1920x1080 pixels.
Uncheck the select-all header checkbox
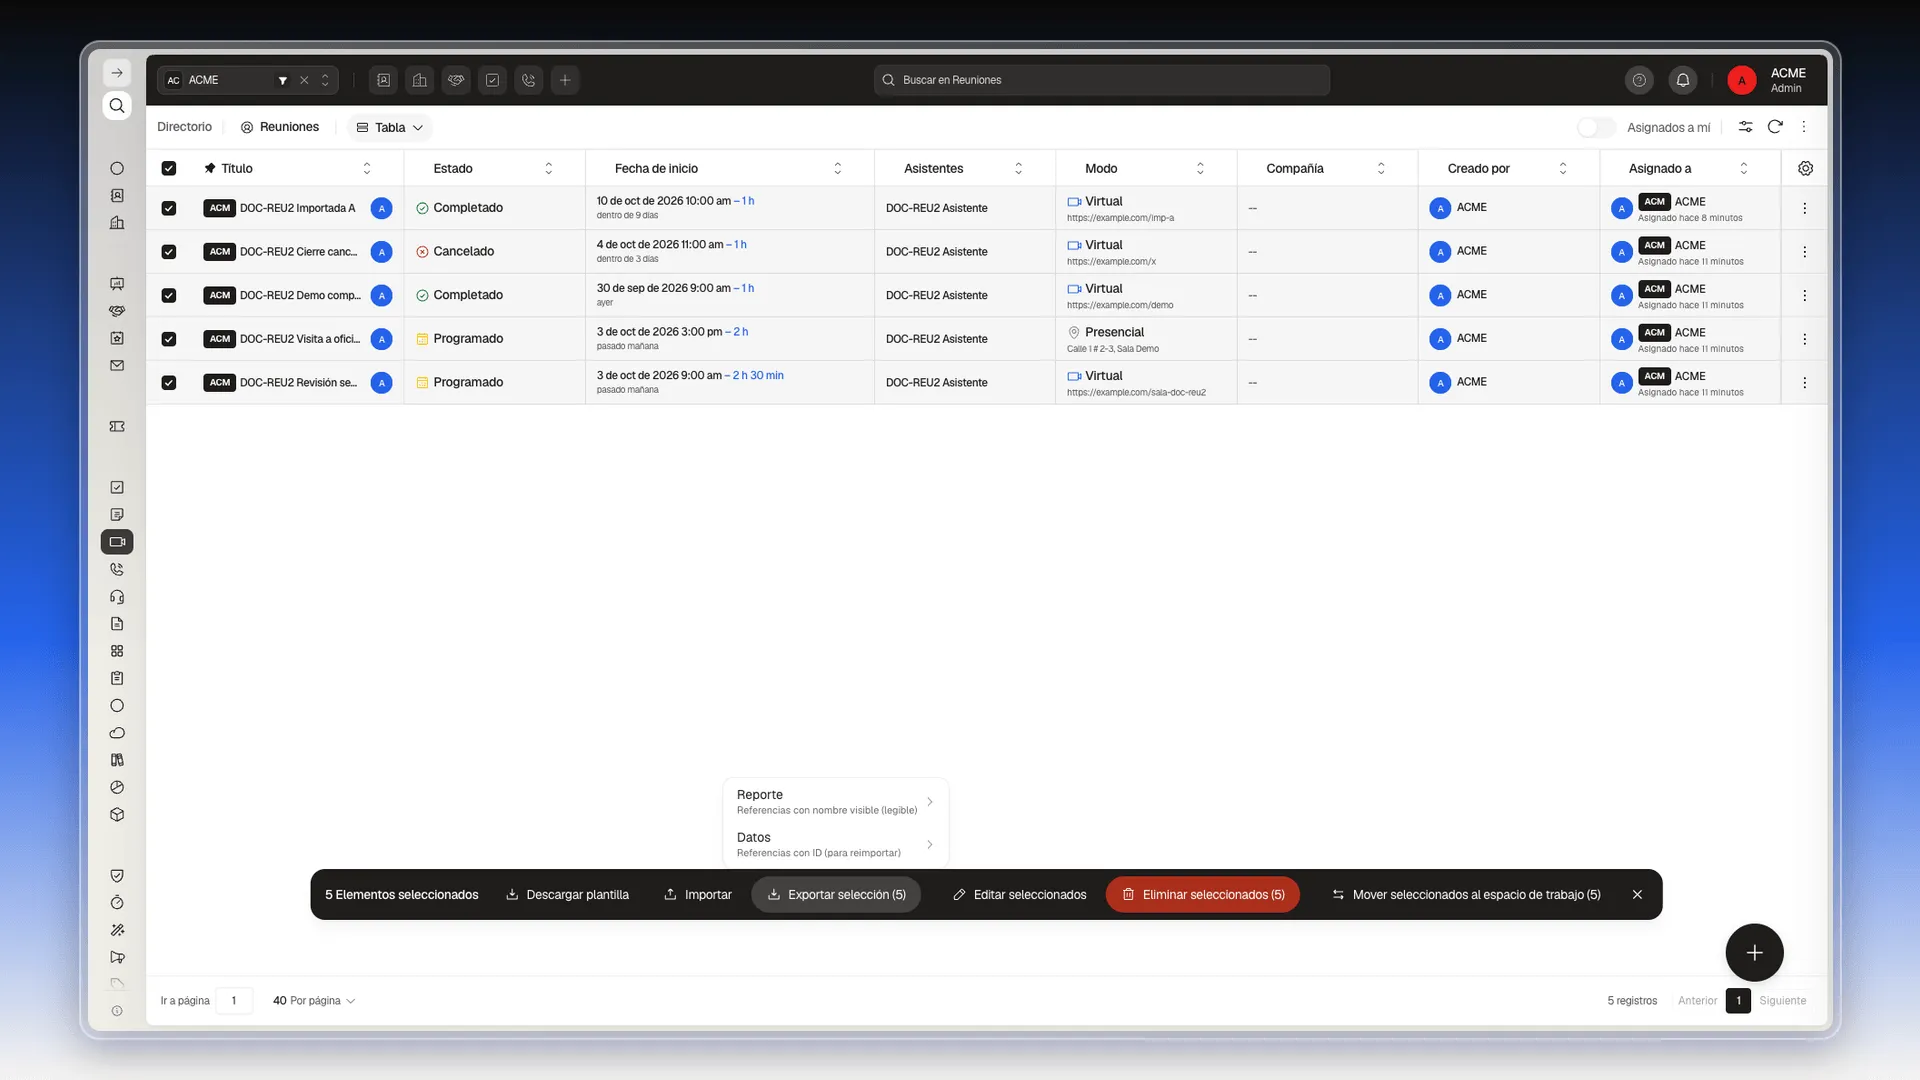pyautogui.click(x=169, y=168)
